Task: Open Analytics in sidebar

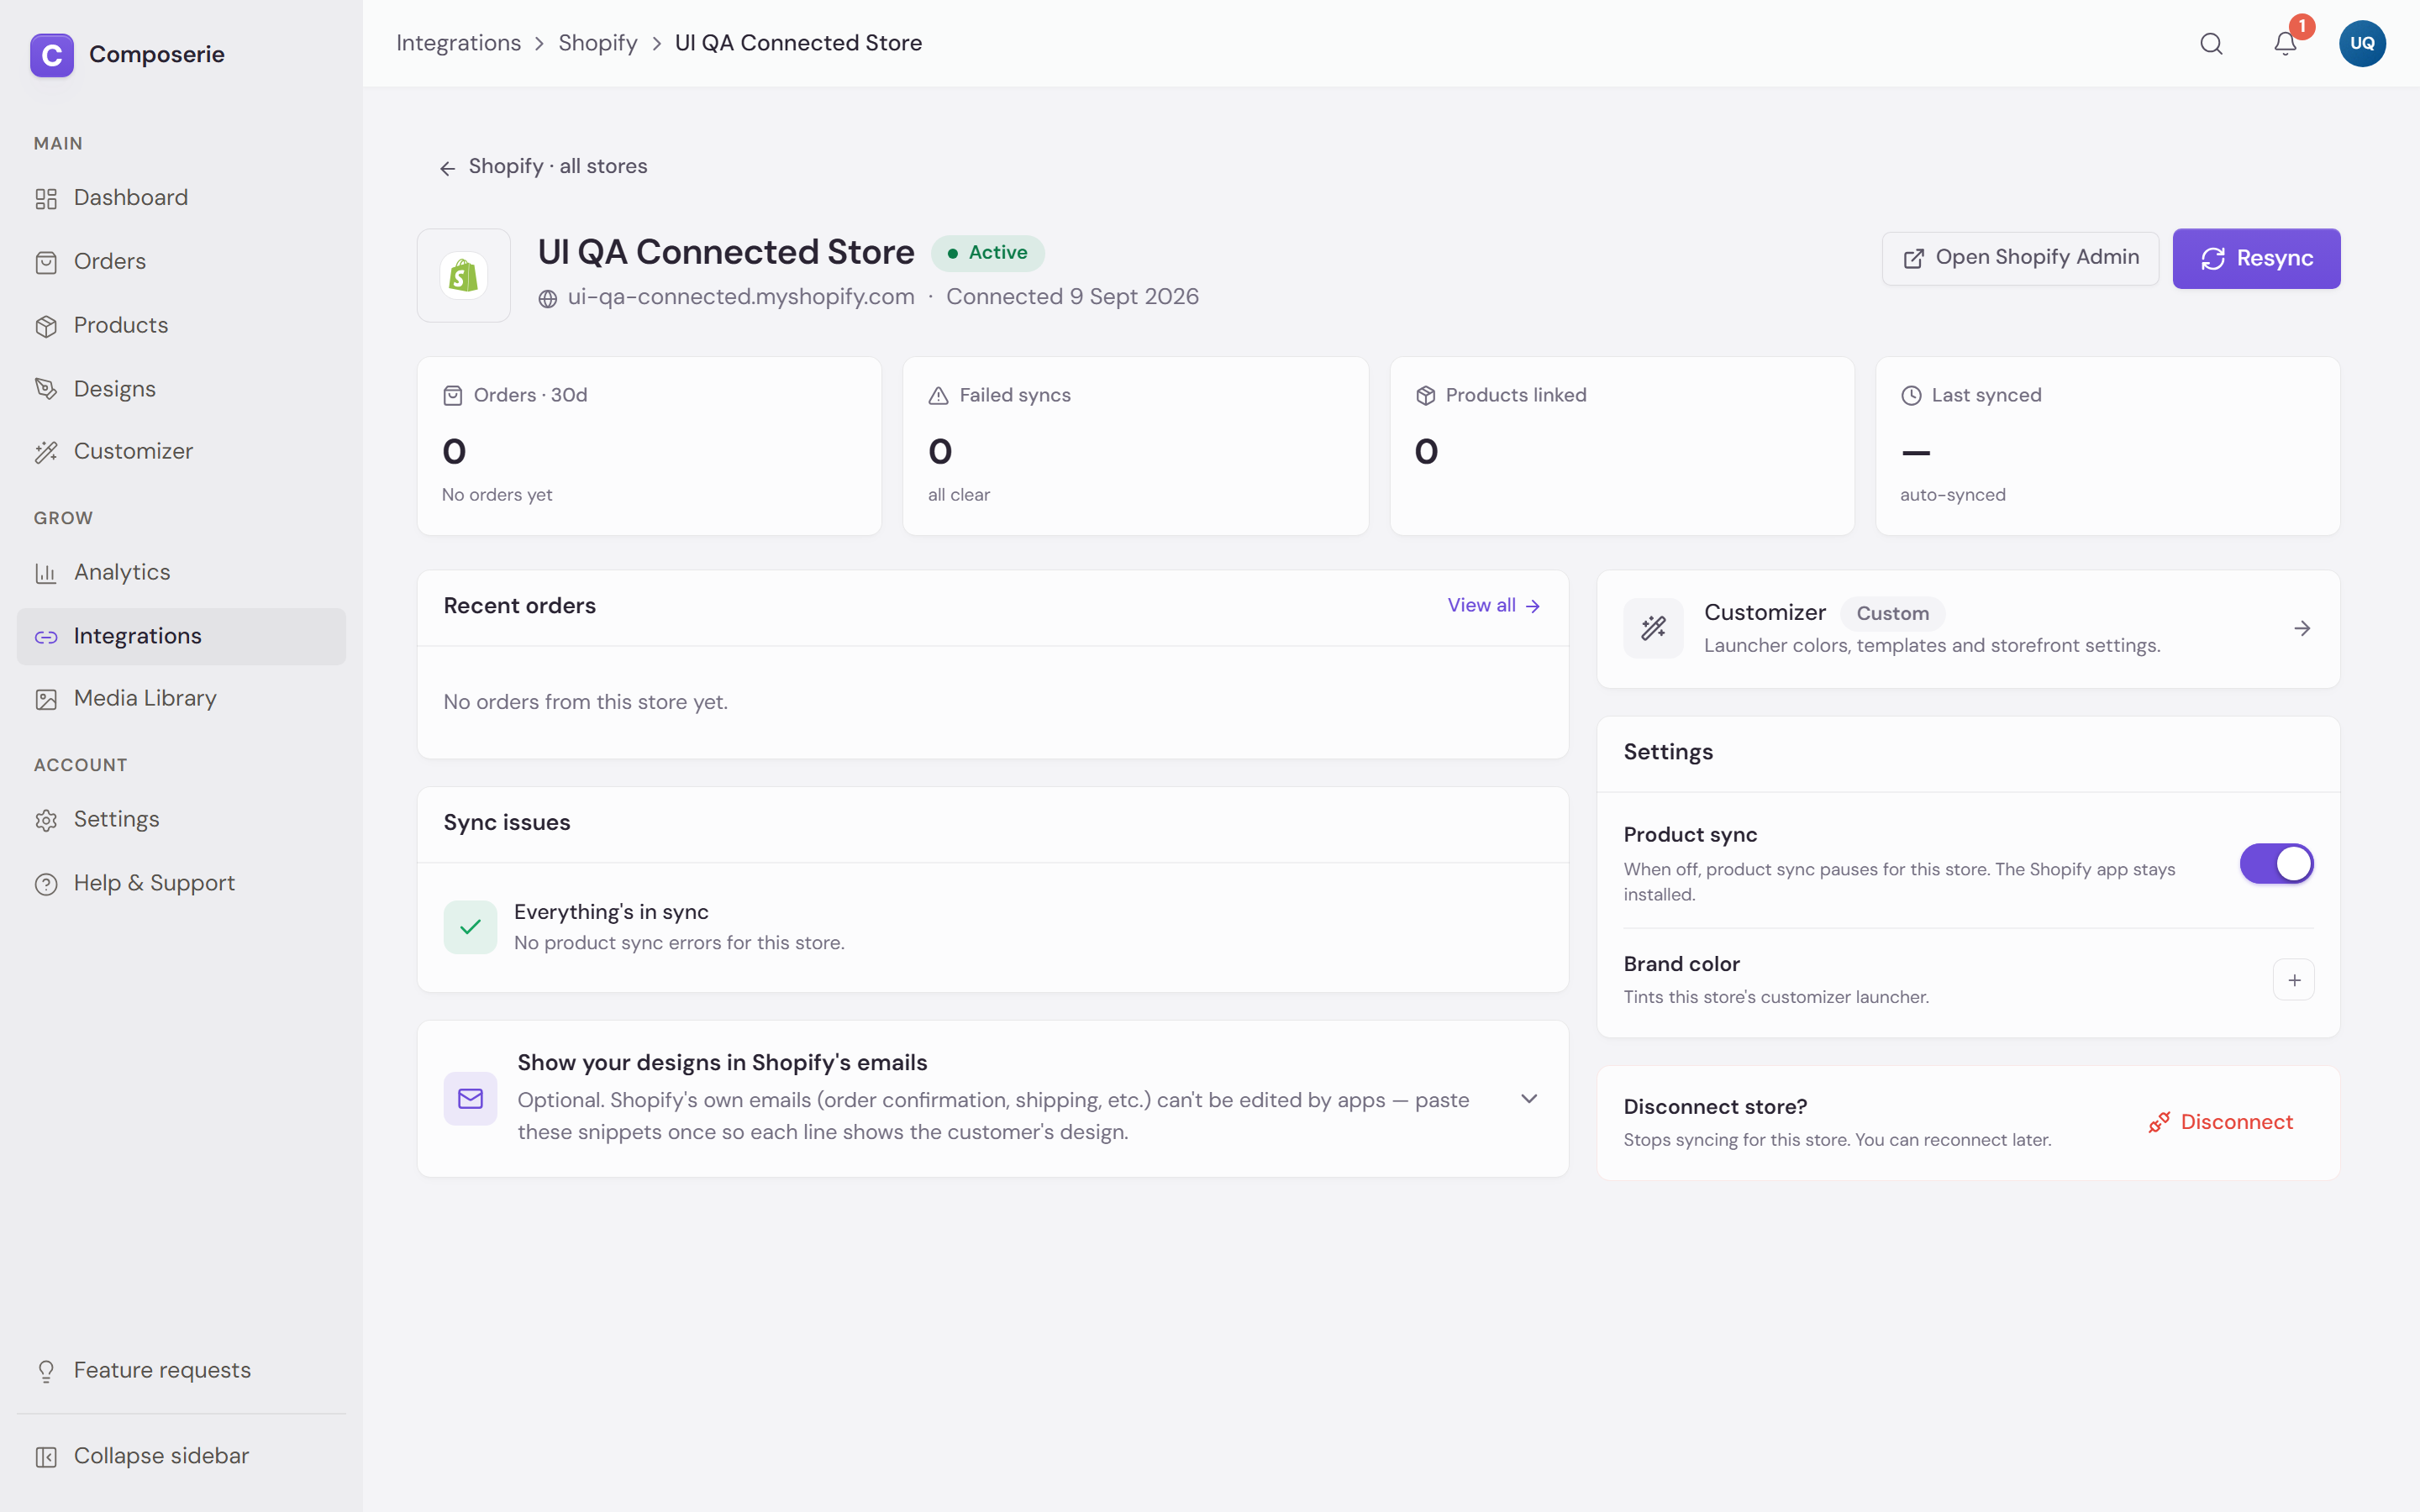Action: 181,573
